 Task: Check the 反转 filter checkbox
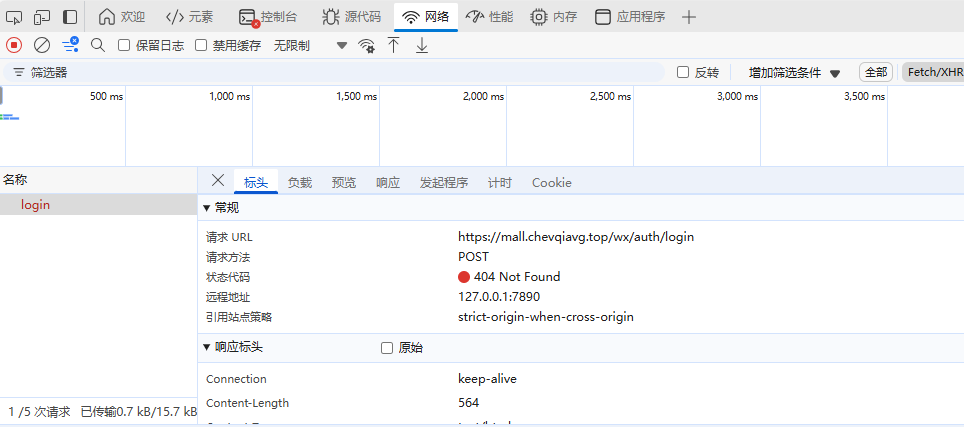[x=683, y=72]
